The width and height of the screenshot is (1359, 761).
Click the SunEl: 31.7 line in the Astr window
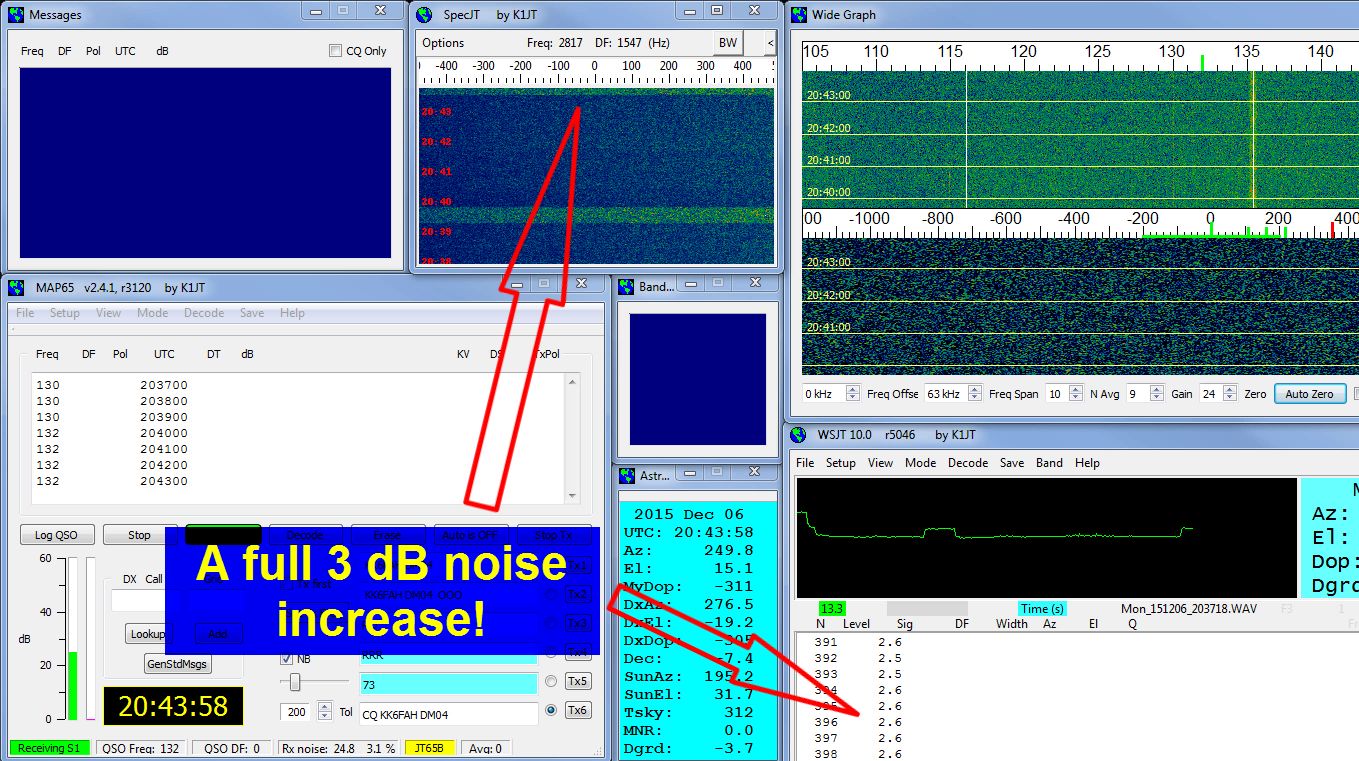point(688,695)
